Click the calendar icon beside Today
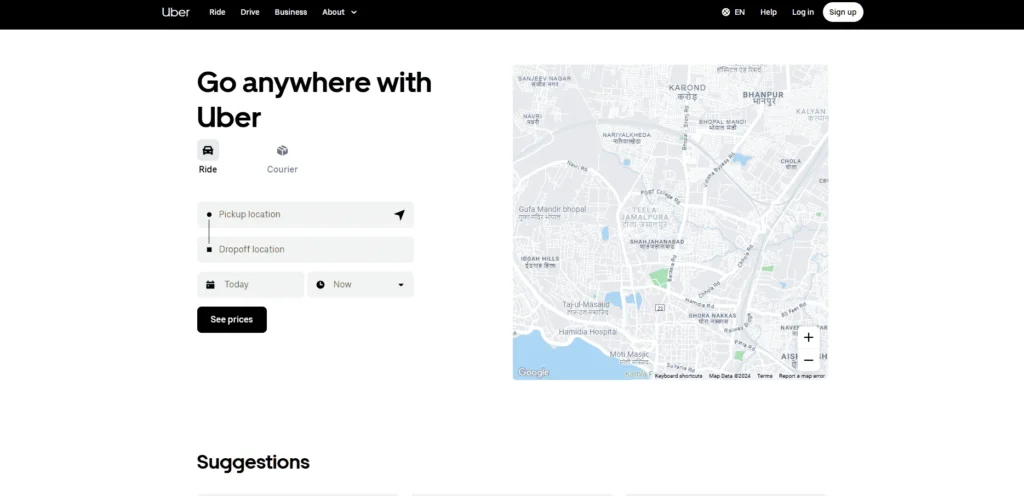 pos(210,285)
